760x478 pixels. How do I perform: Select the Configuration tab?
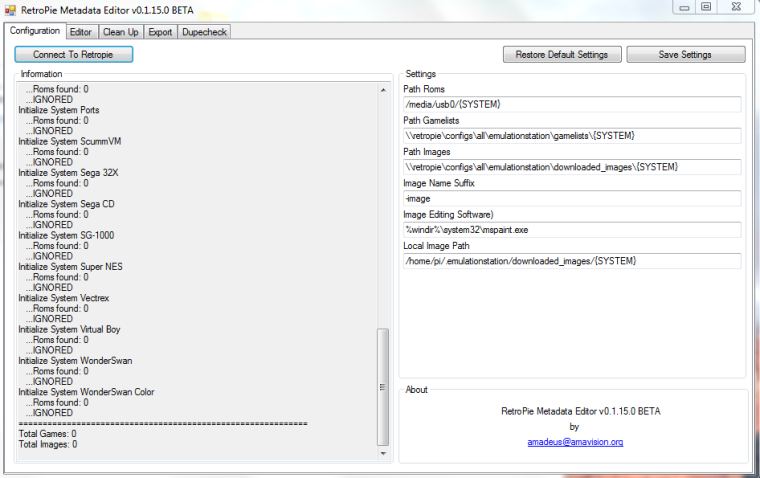(x=35, y=31)
